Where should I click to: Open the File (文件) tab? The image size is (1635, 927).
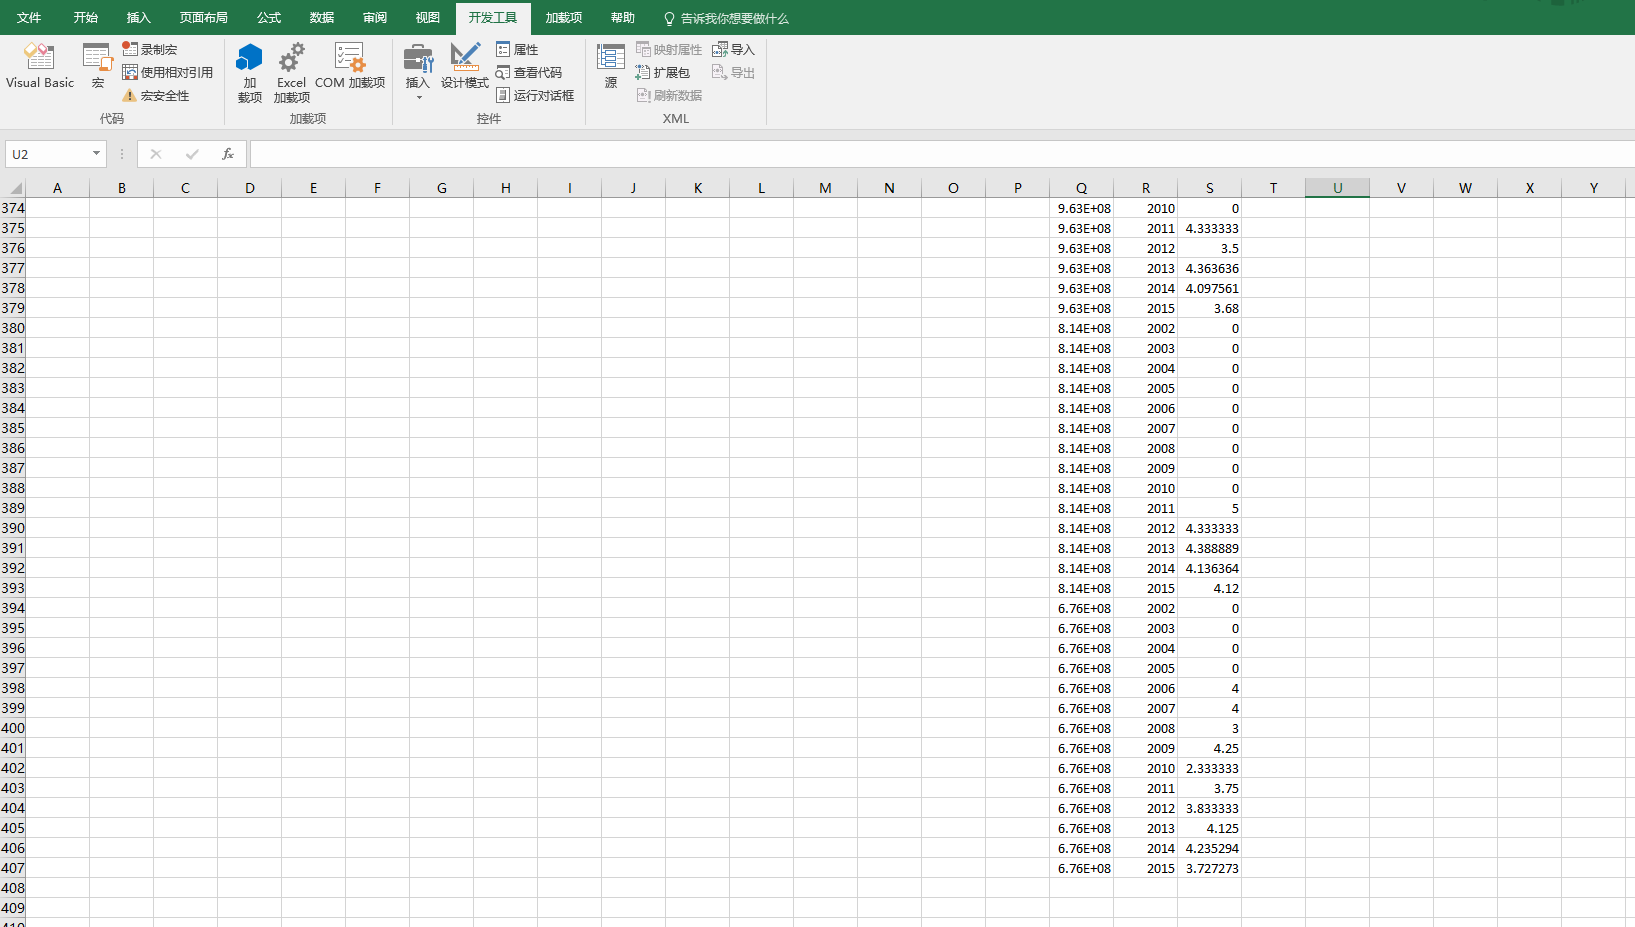[x=29, y=18]
